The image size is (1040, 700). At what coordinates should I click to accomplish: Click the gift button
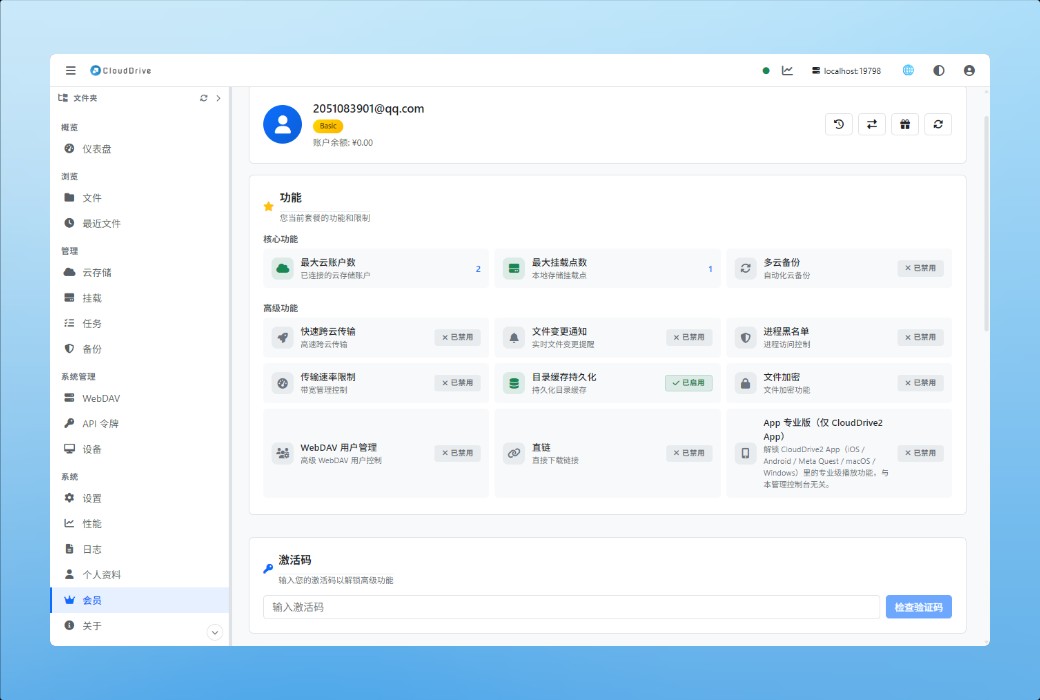tap(905, 124)
